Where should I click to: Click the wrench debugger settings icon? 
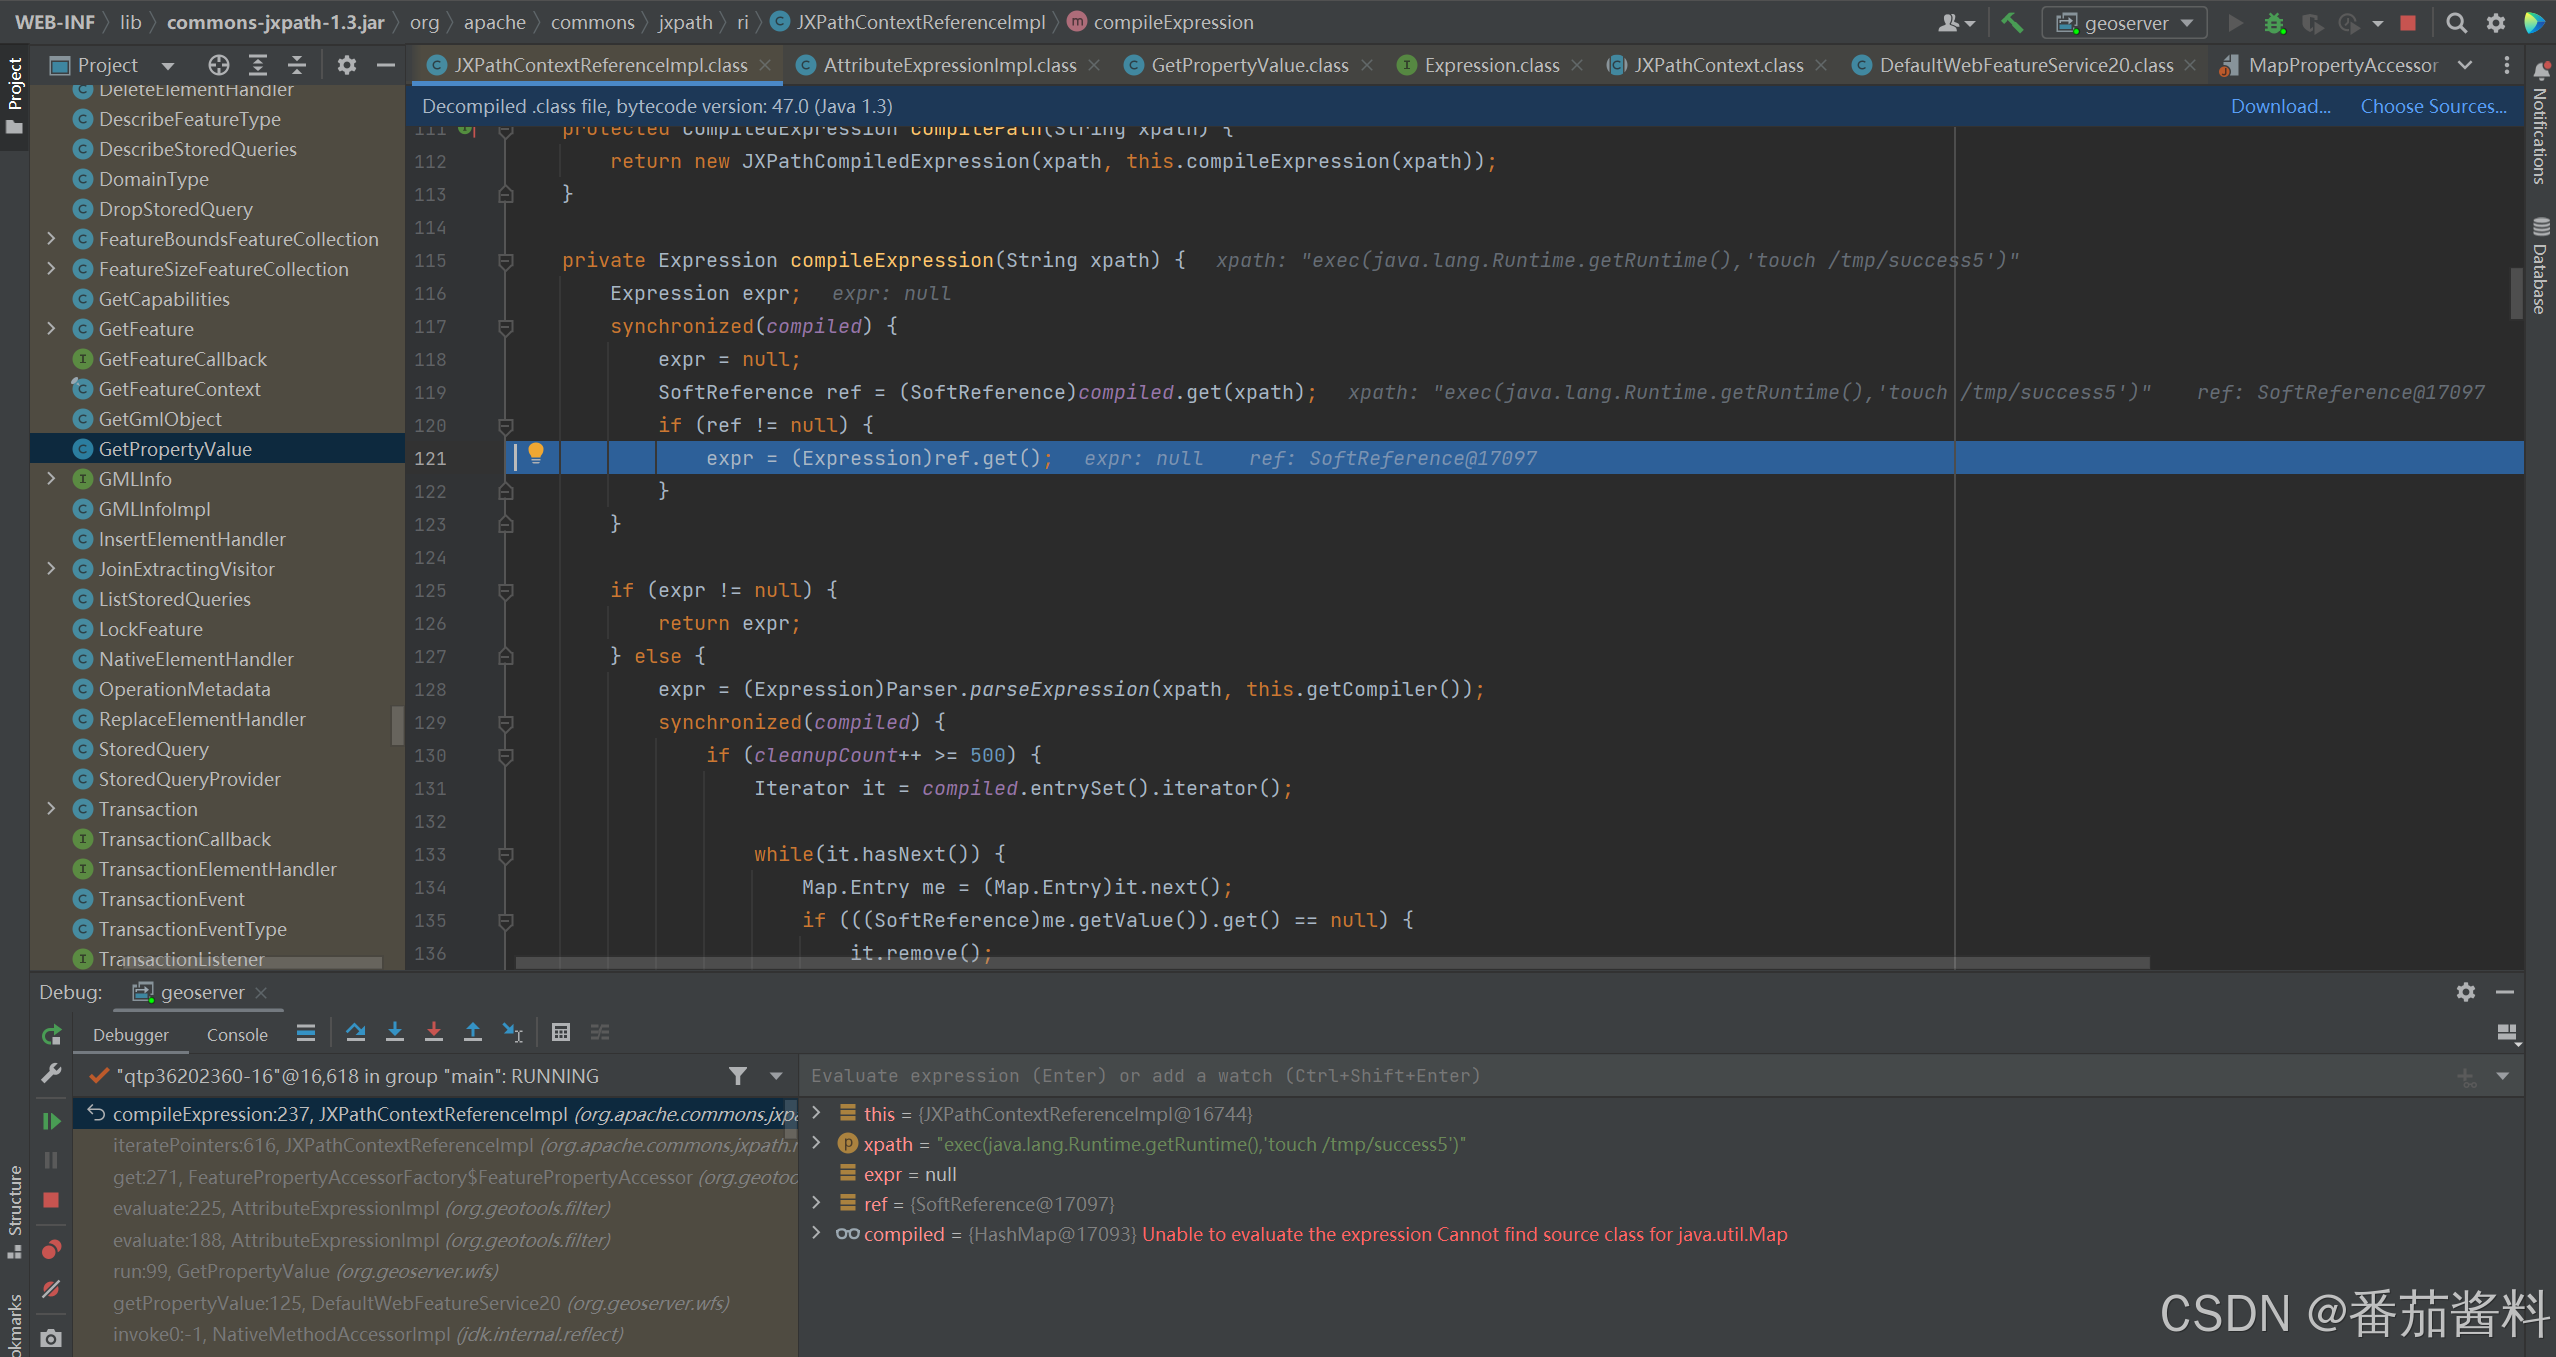[51, 1074]
